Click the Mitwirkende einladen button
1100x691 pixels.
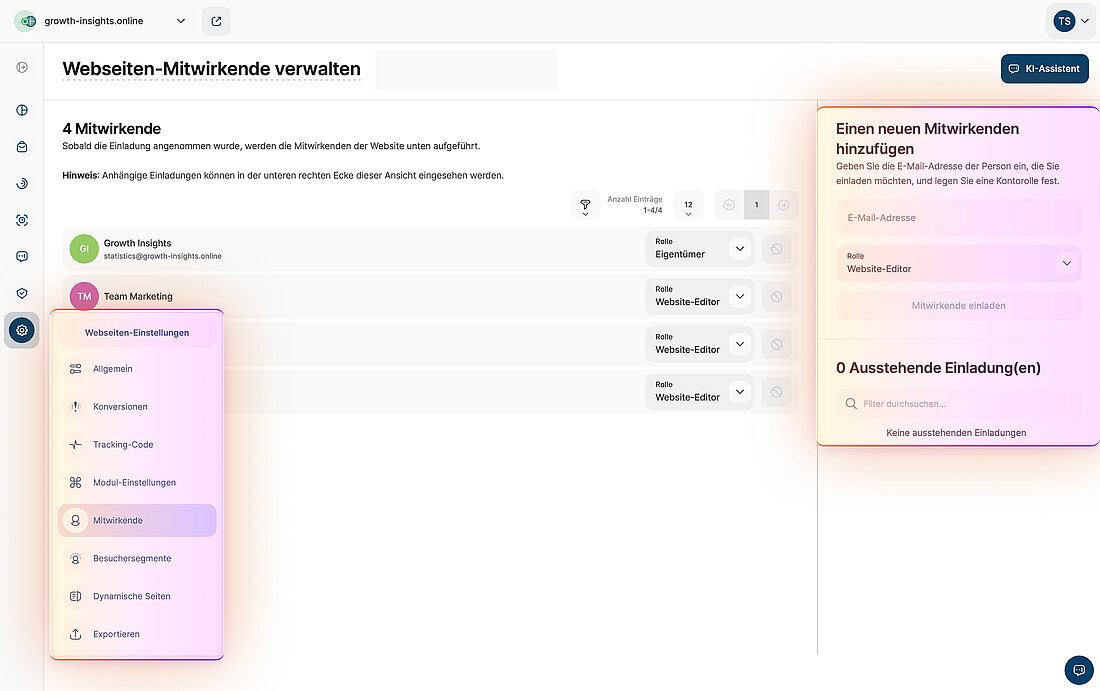pos(957,305)
